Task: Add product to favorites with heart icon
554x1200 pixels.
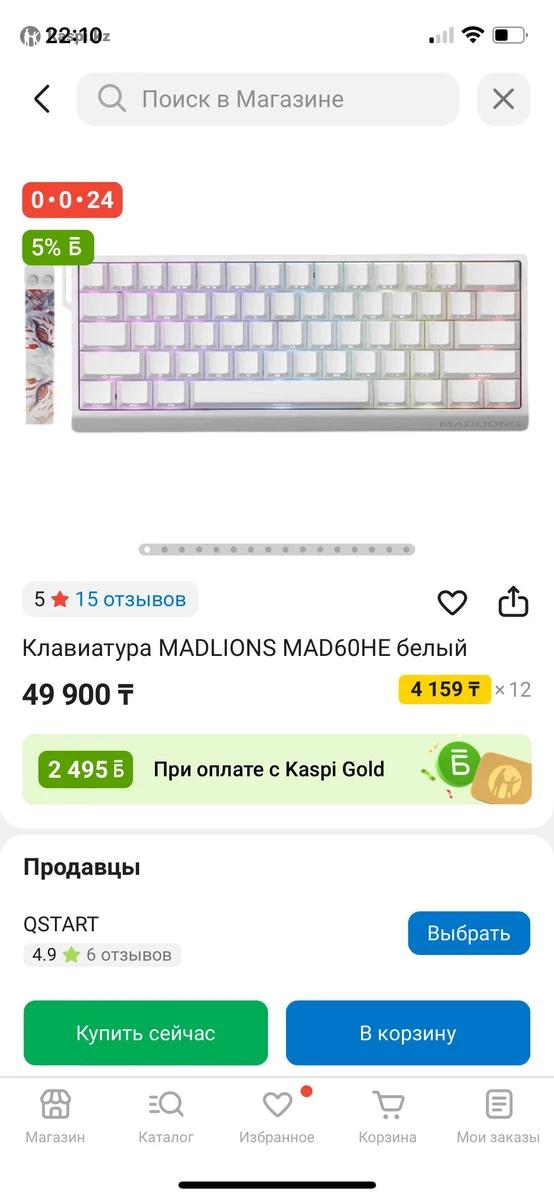Action: click(x=452, y=602)
